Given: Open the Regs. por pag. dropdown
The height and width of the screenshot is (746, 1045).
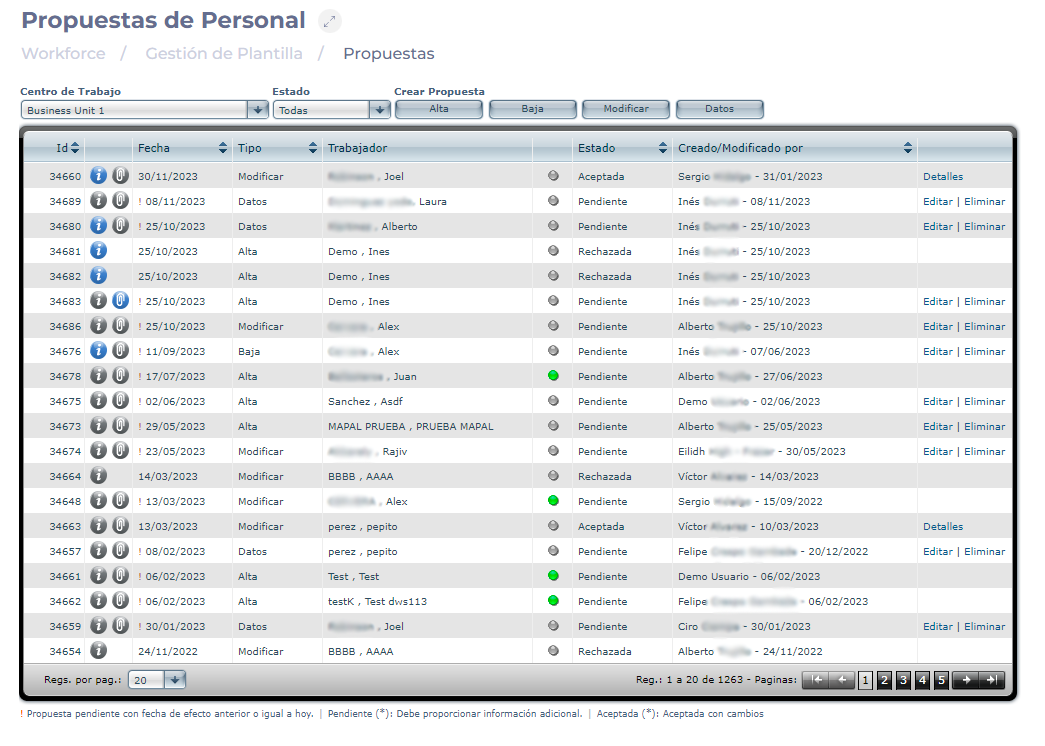Looking at the screenshot, I should pyautogui.click(x=175, y=680).
